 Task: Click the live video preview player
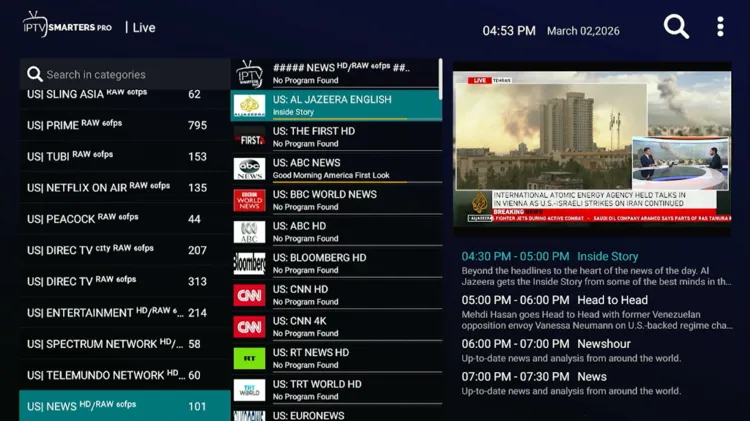pyautogui.click(x=592, y=147)
